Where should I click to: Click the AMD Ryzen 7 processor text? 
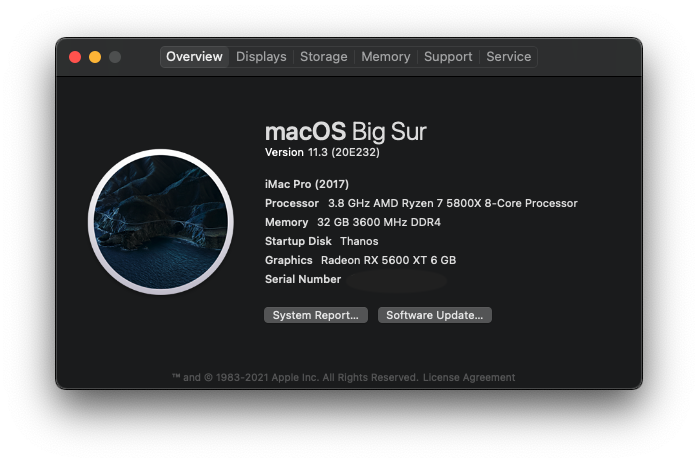tap(452, 203)
